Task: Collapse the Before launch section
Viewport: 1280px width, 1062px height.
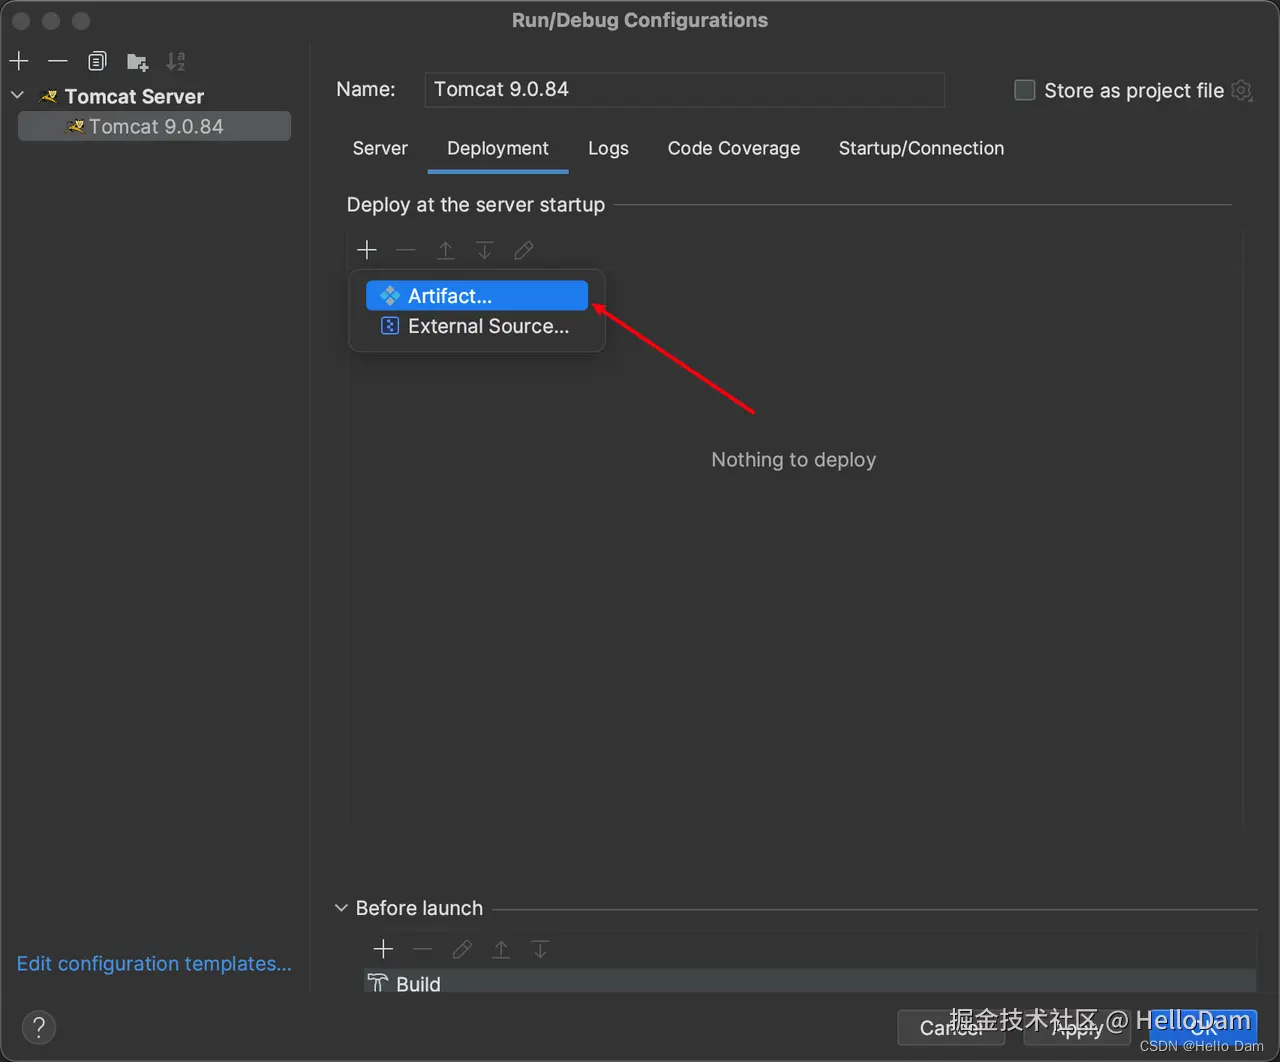Action: point(341,908)
